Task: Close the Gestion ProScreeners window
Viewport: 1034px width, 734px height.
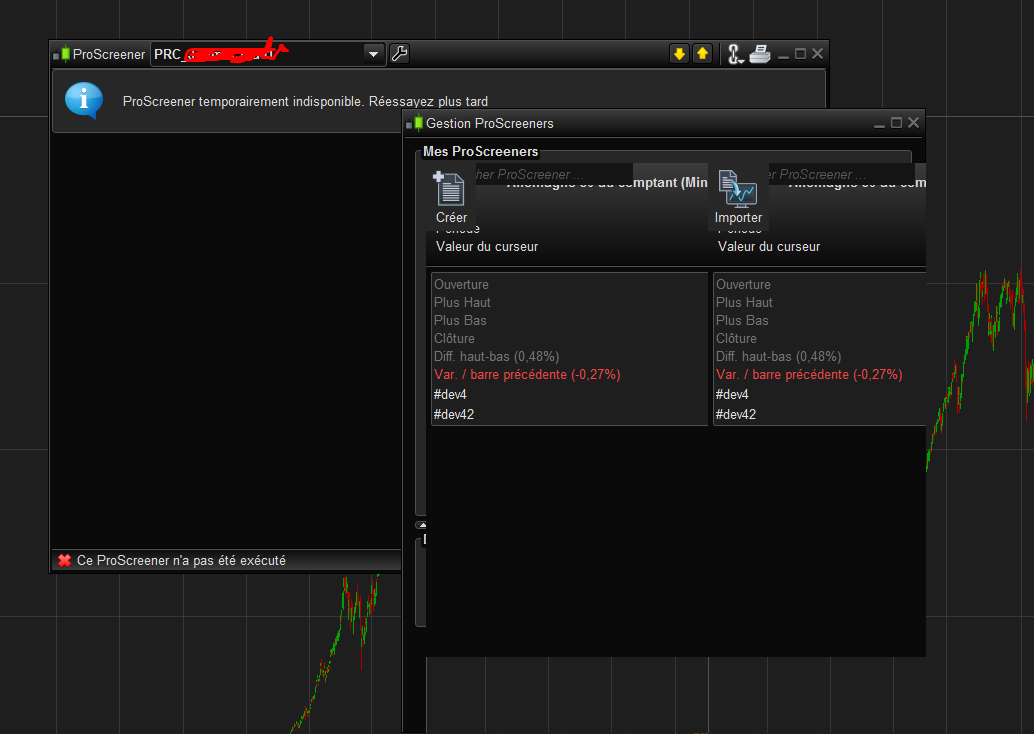Action: (x=913, y=123)
